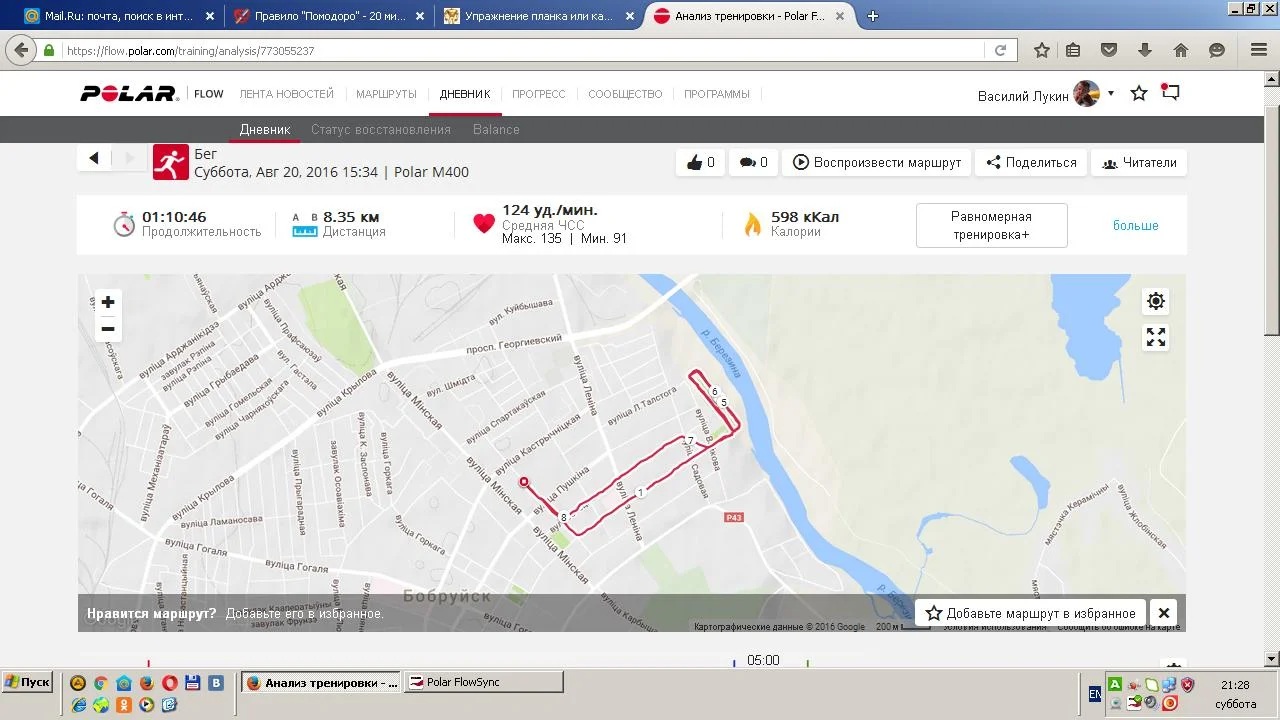Zoom in on the route map
1280x720 pixels.
108,302
